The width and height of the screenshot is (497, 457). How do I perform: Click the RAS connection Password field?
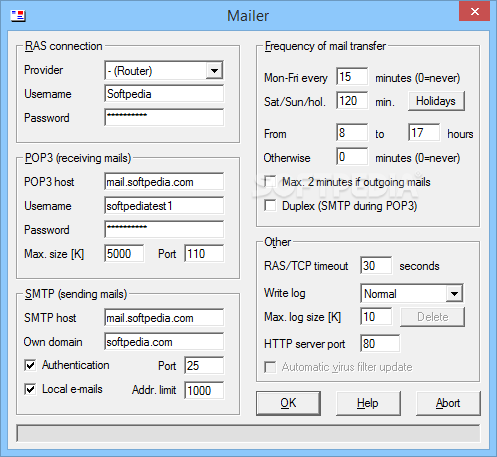[x=164, y=117]
